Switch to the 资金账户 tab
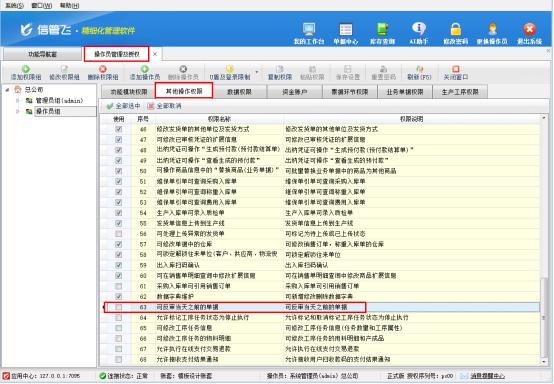 click(x=295, y=92)
